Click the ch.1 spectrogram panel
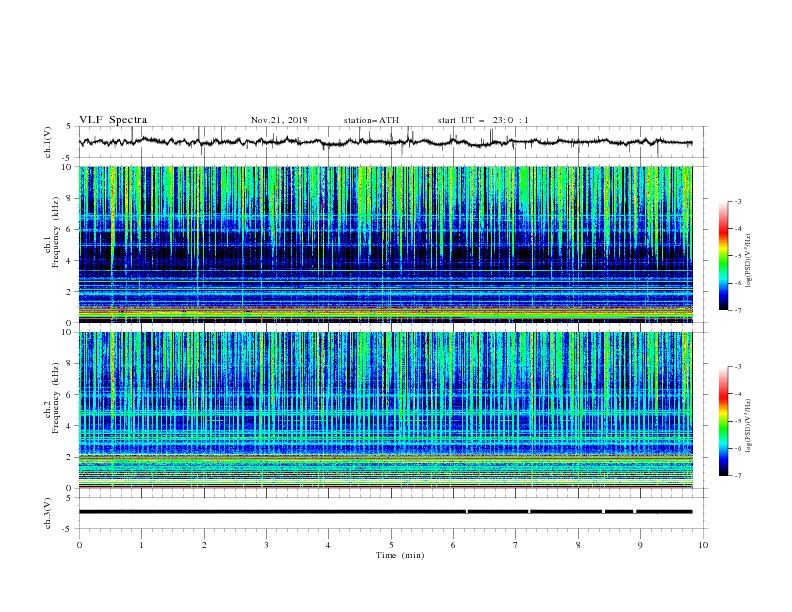 (385, 244)
